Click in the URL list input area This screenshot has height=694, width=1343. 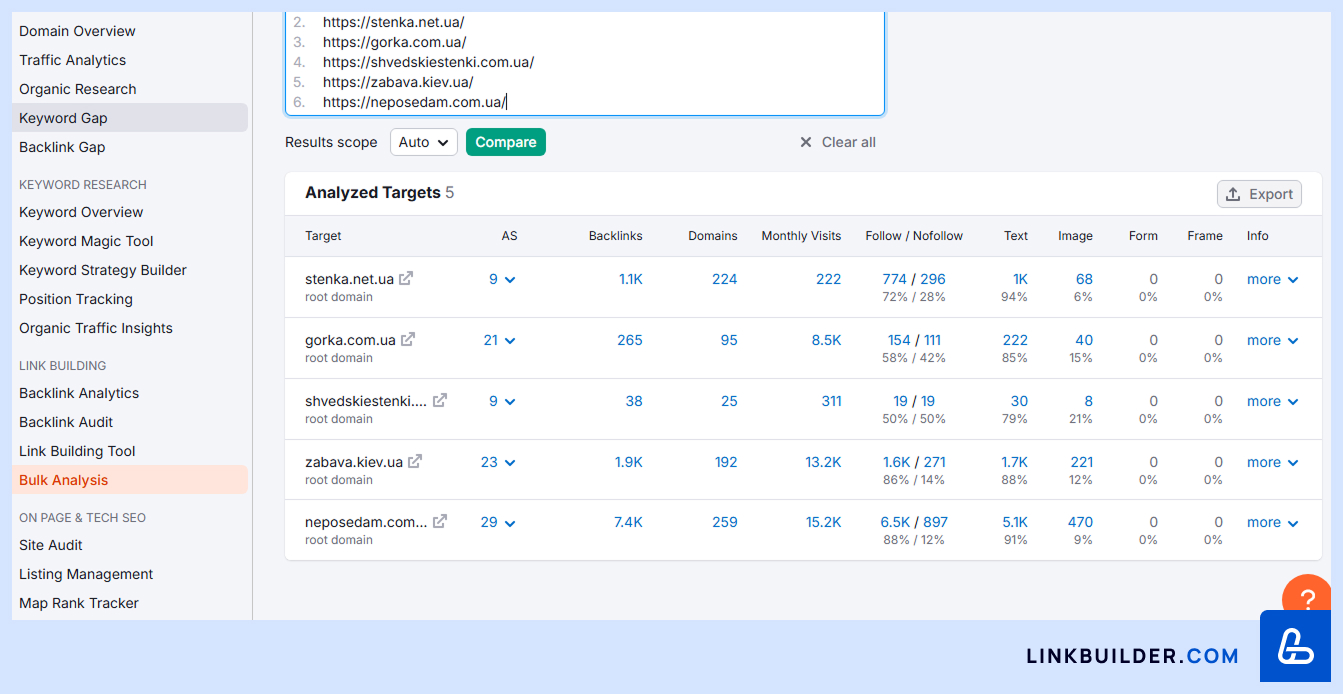pos(585,62)
